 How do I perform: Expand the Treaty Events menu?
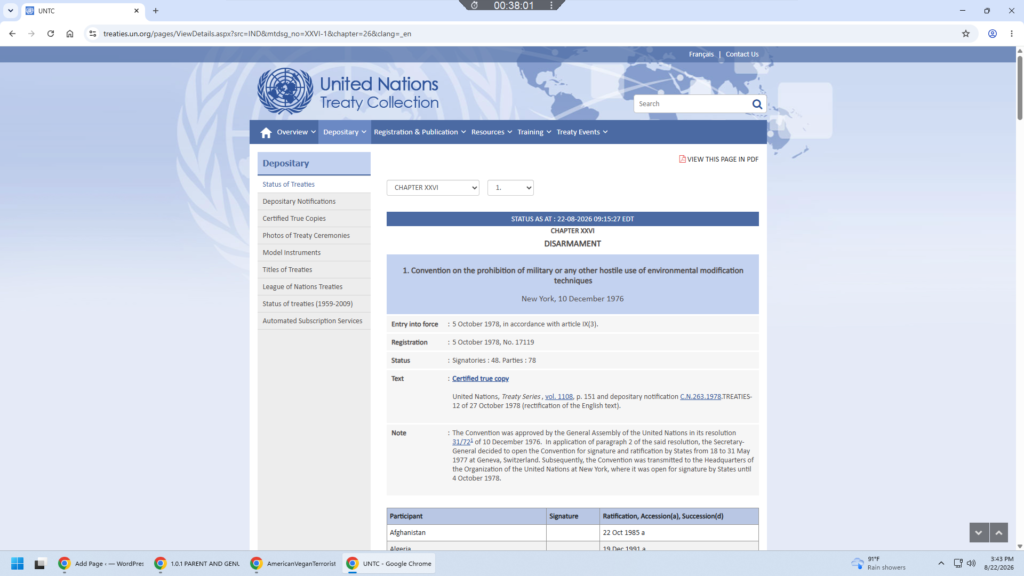581,132
